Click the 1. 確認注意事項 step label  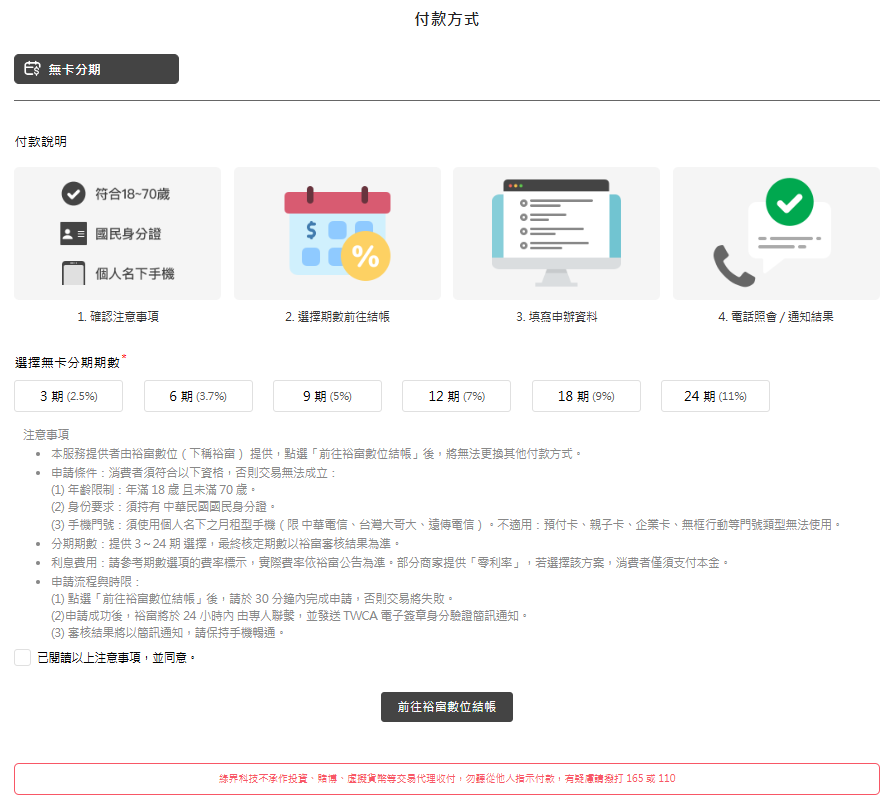pos(118,316)
